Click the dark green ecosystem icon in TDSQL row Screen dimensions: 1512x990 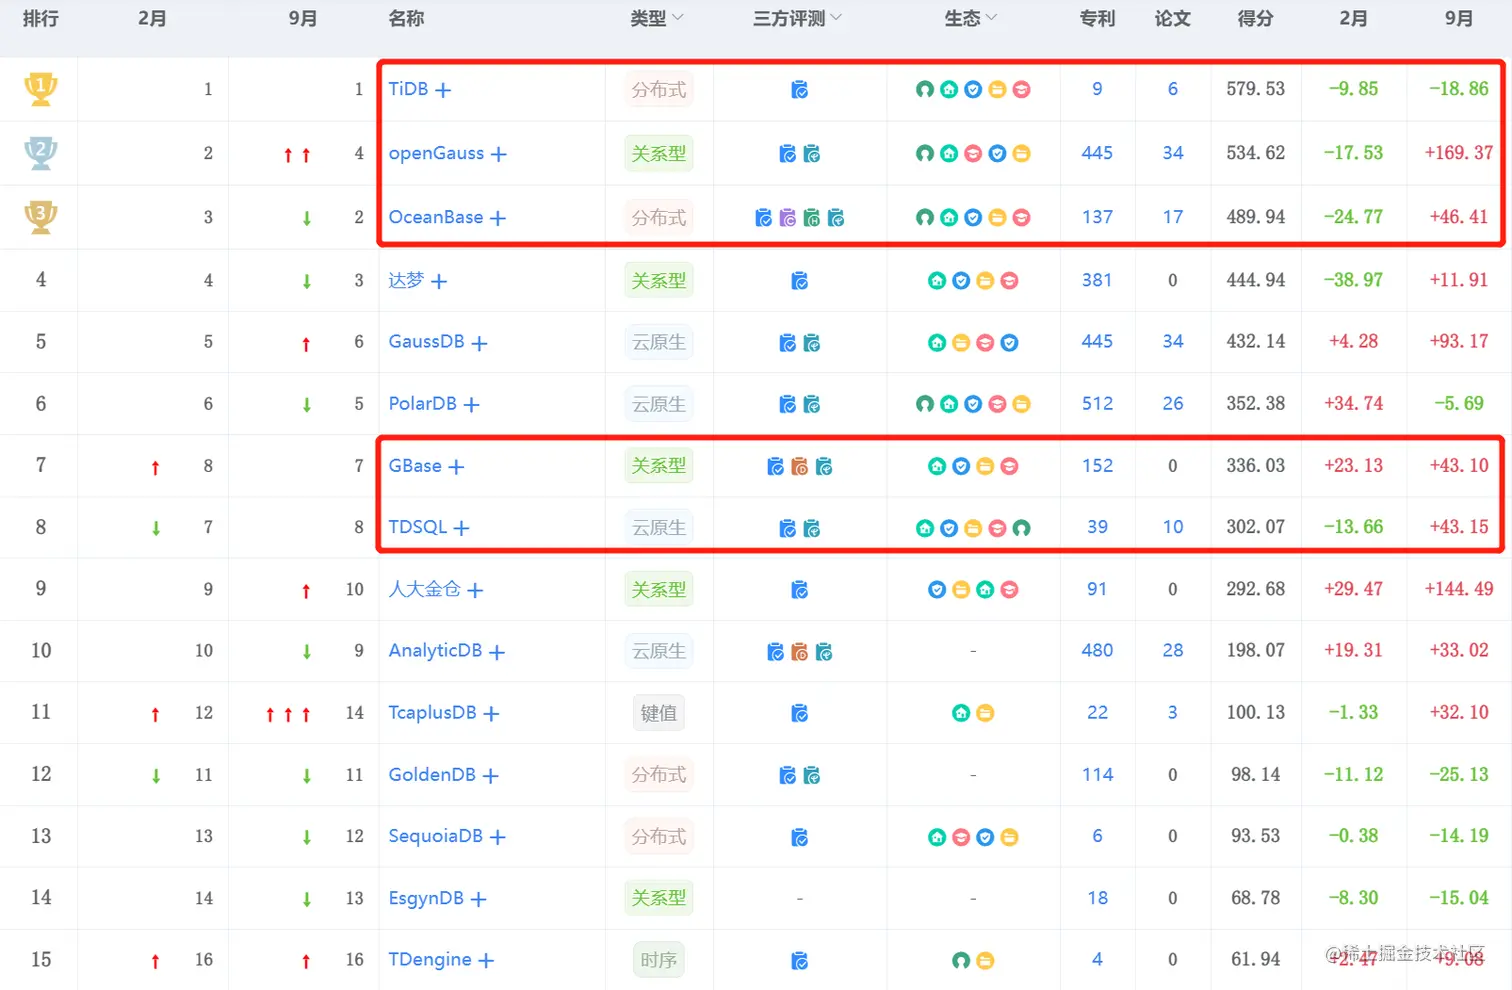1021,528
